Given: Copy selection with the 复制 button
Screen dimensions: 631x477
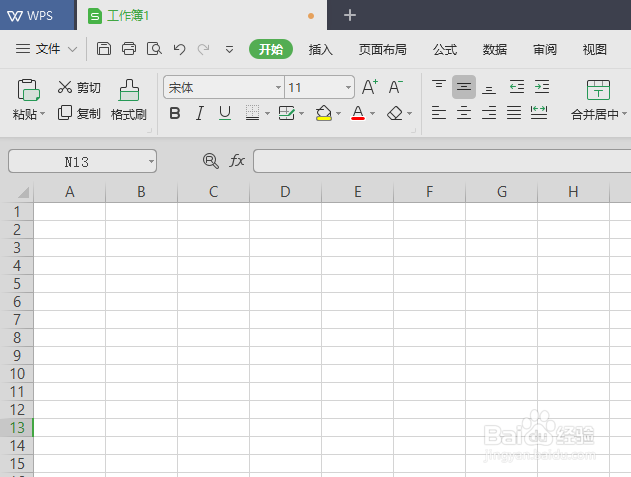Looking at the screenshot, I should click(79, 114).
